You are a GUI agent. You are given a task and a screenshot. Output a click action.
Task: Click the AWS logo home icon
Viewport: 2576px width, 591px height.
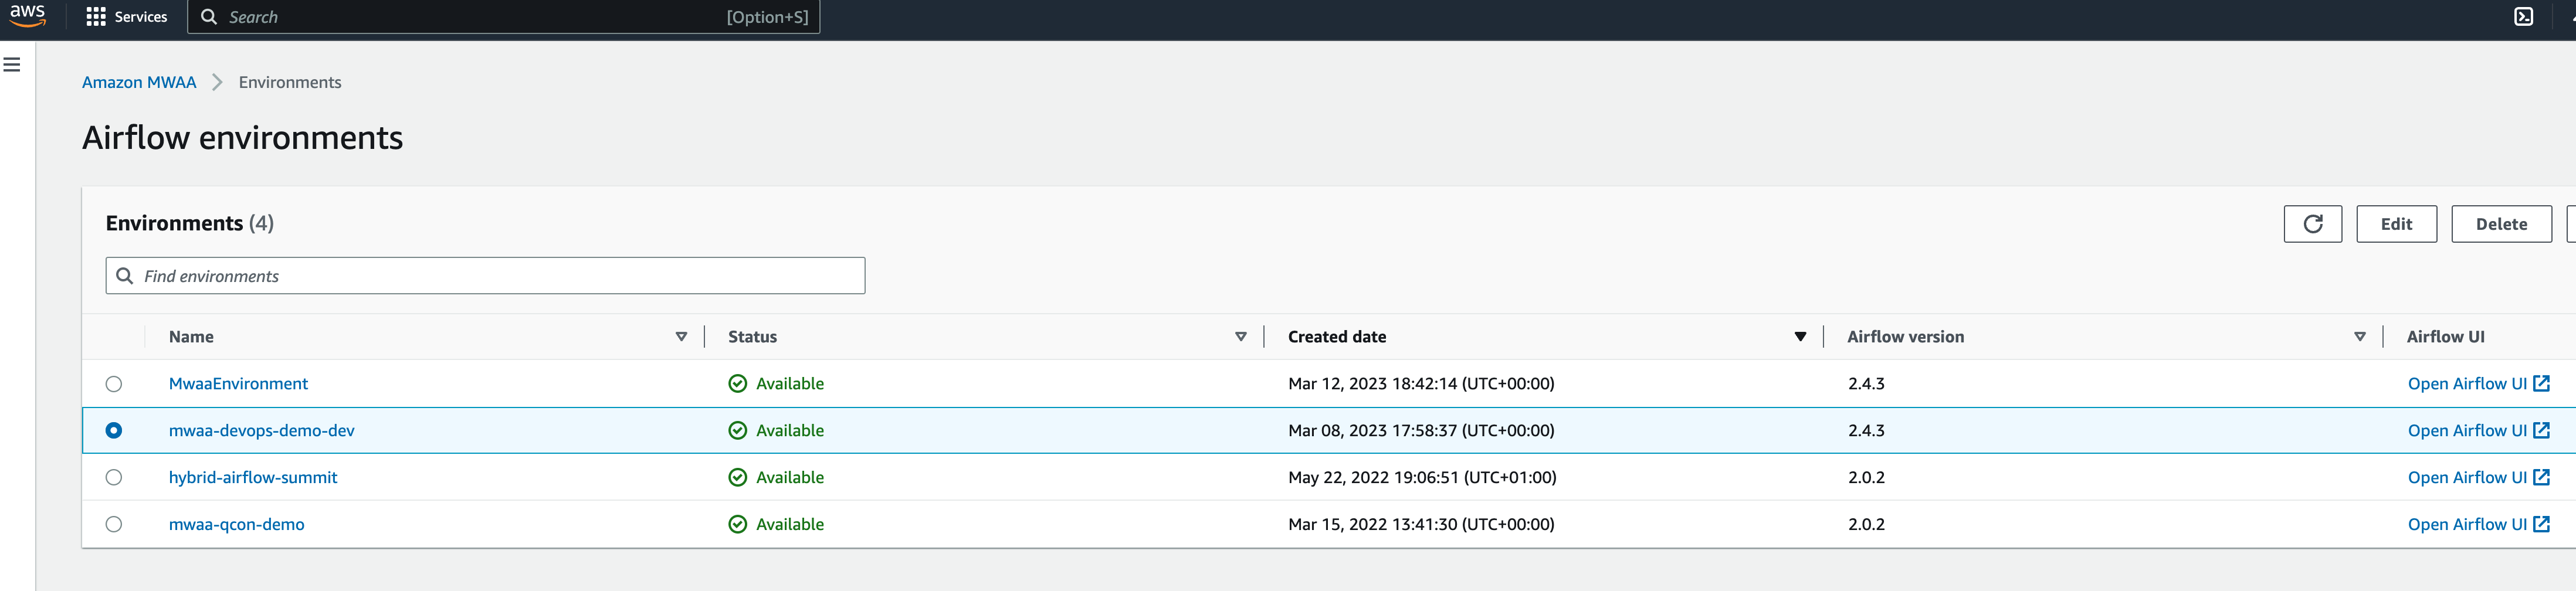click(27, 15)
